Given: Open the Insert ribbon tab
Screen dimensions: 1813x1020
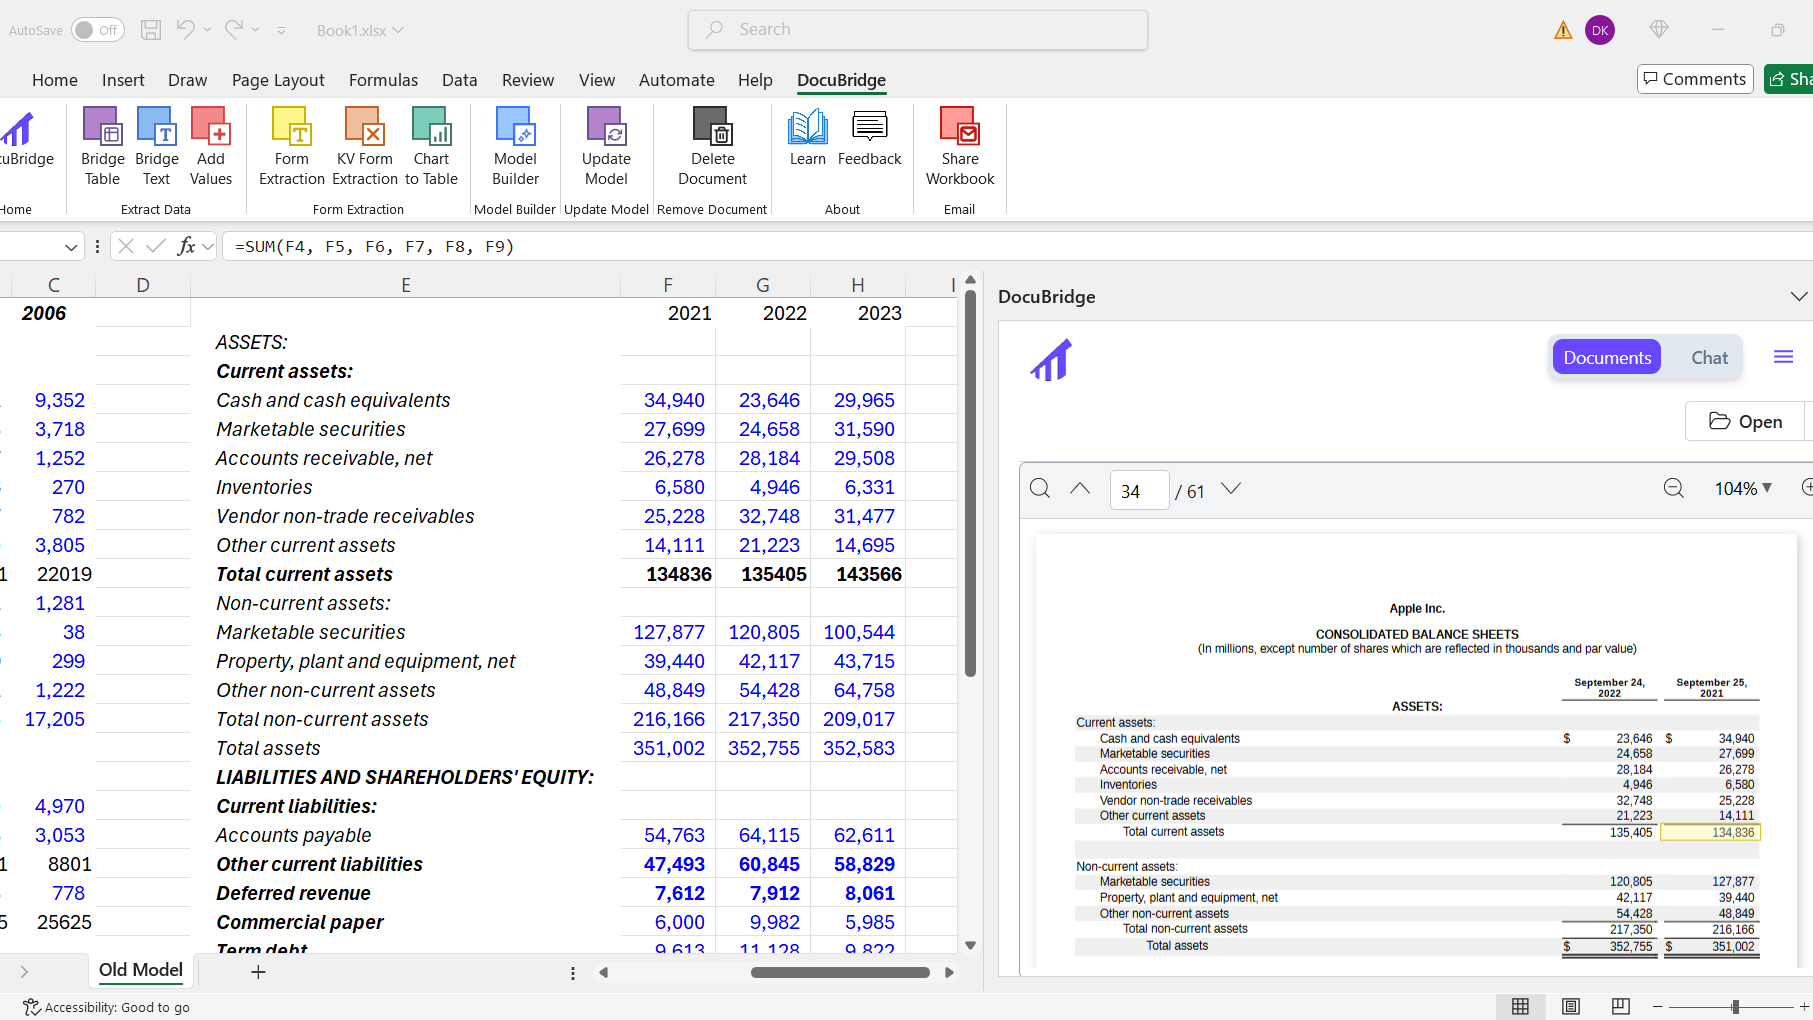Looking at the screenshot, I should [123, 80].
